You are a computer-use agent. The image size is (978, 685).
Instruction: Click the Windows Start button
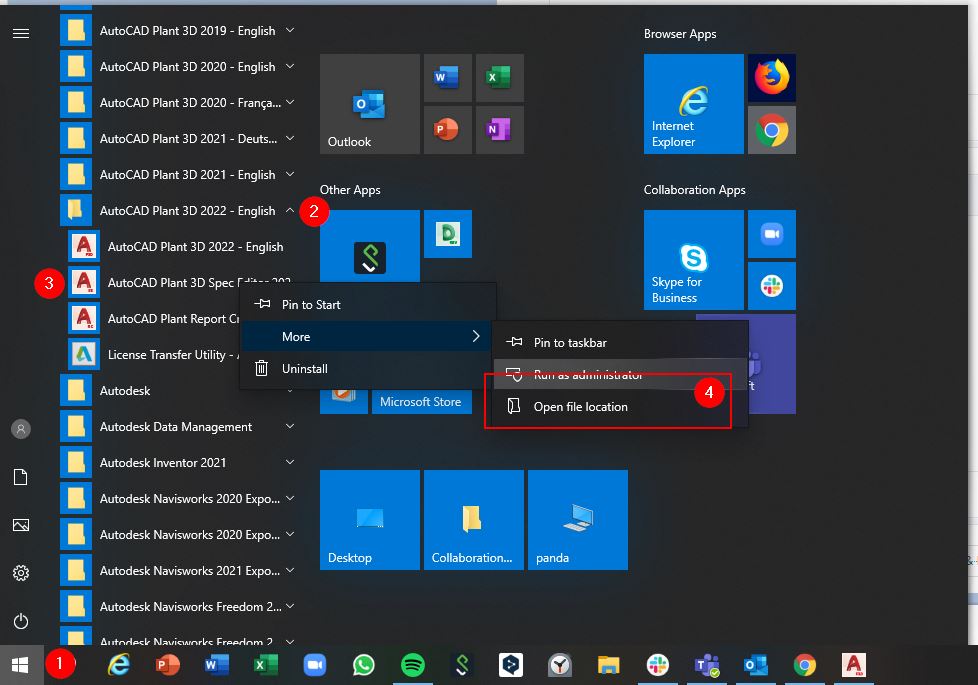point(21,665)
